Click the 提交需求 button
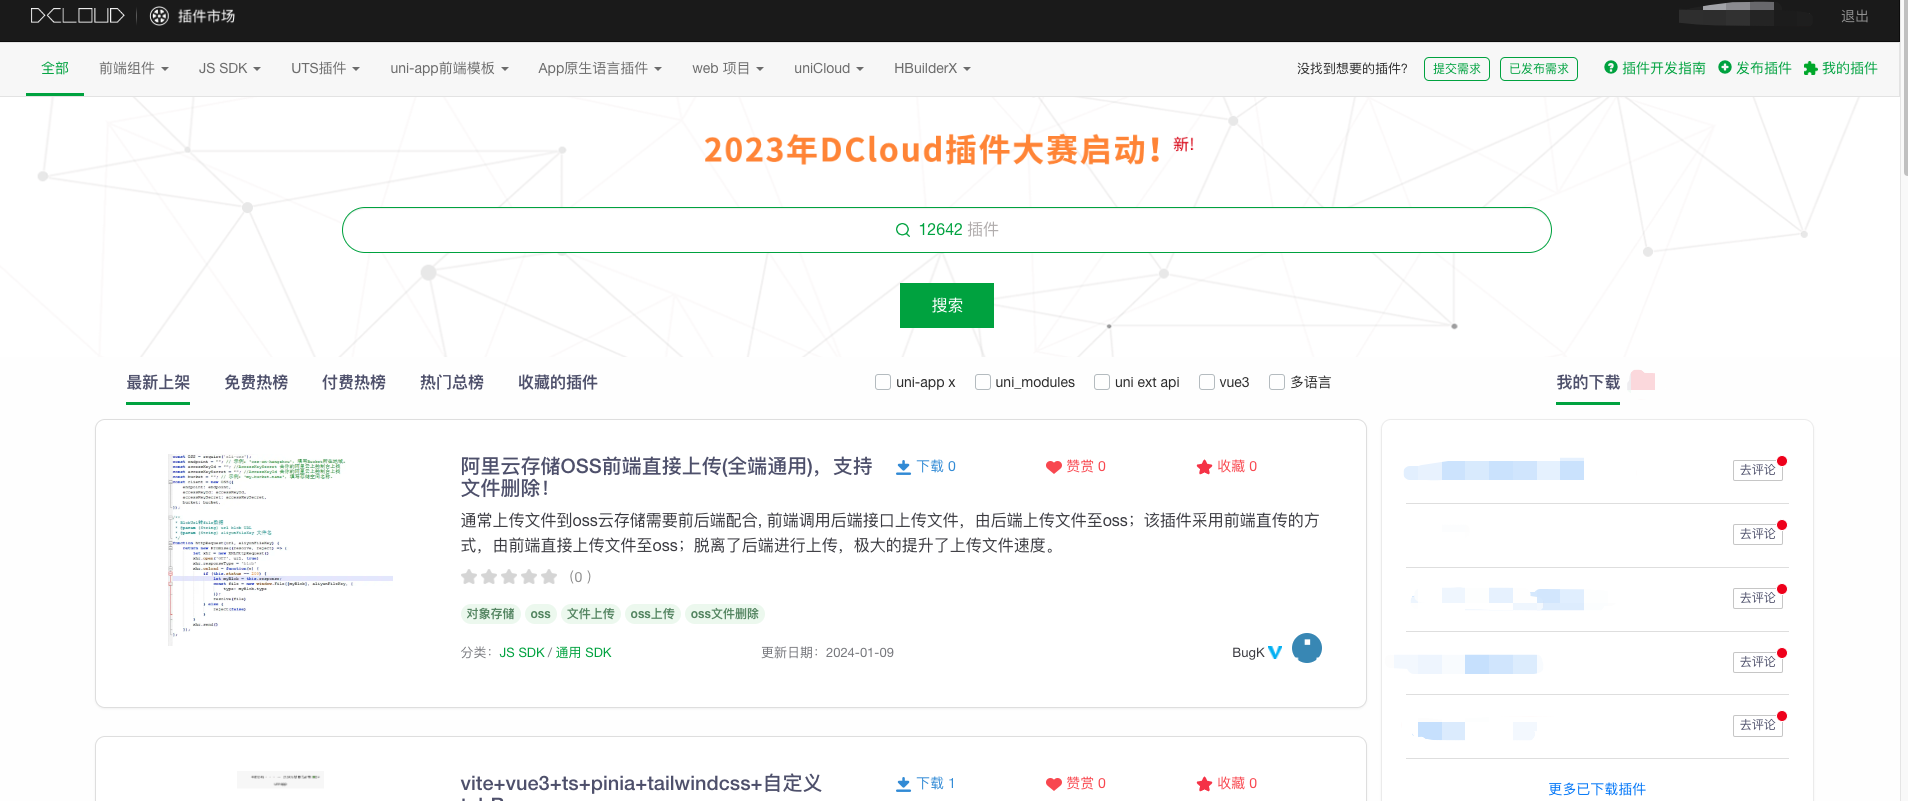Screen dimensions: 1908x801 (1457, 69)
